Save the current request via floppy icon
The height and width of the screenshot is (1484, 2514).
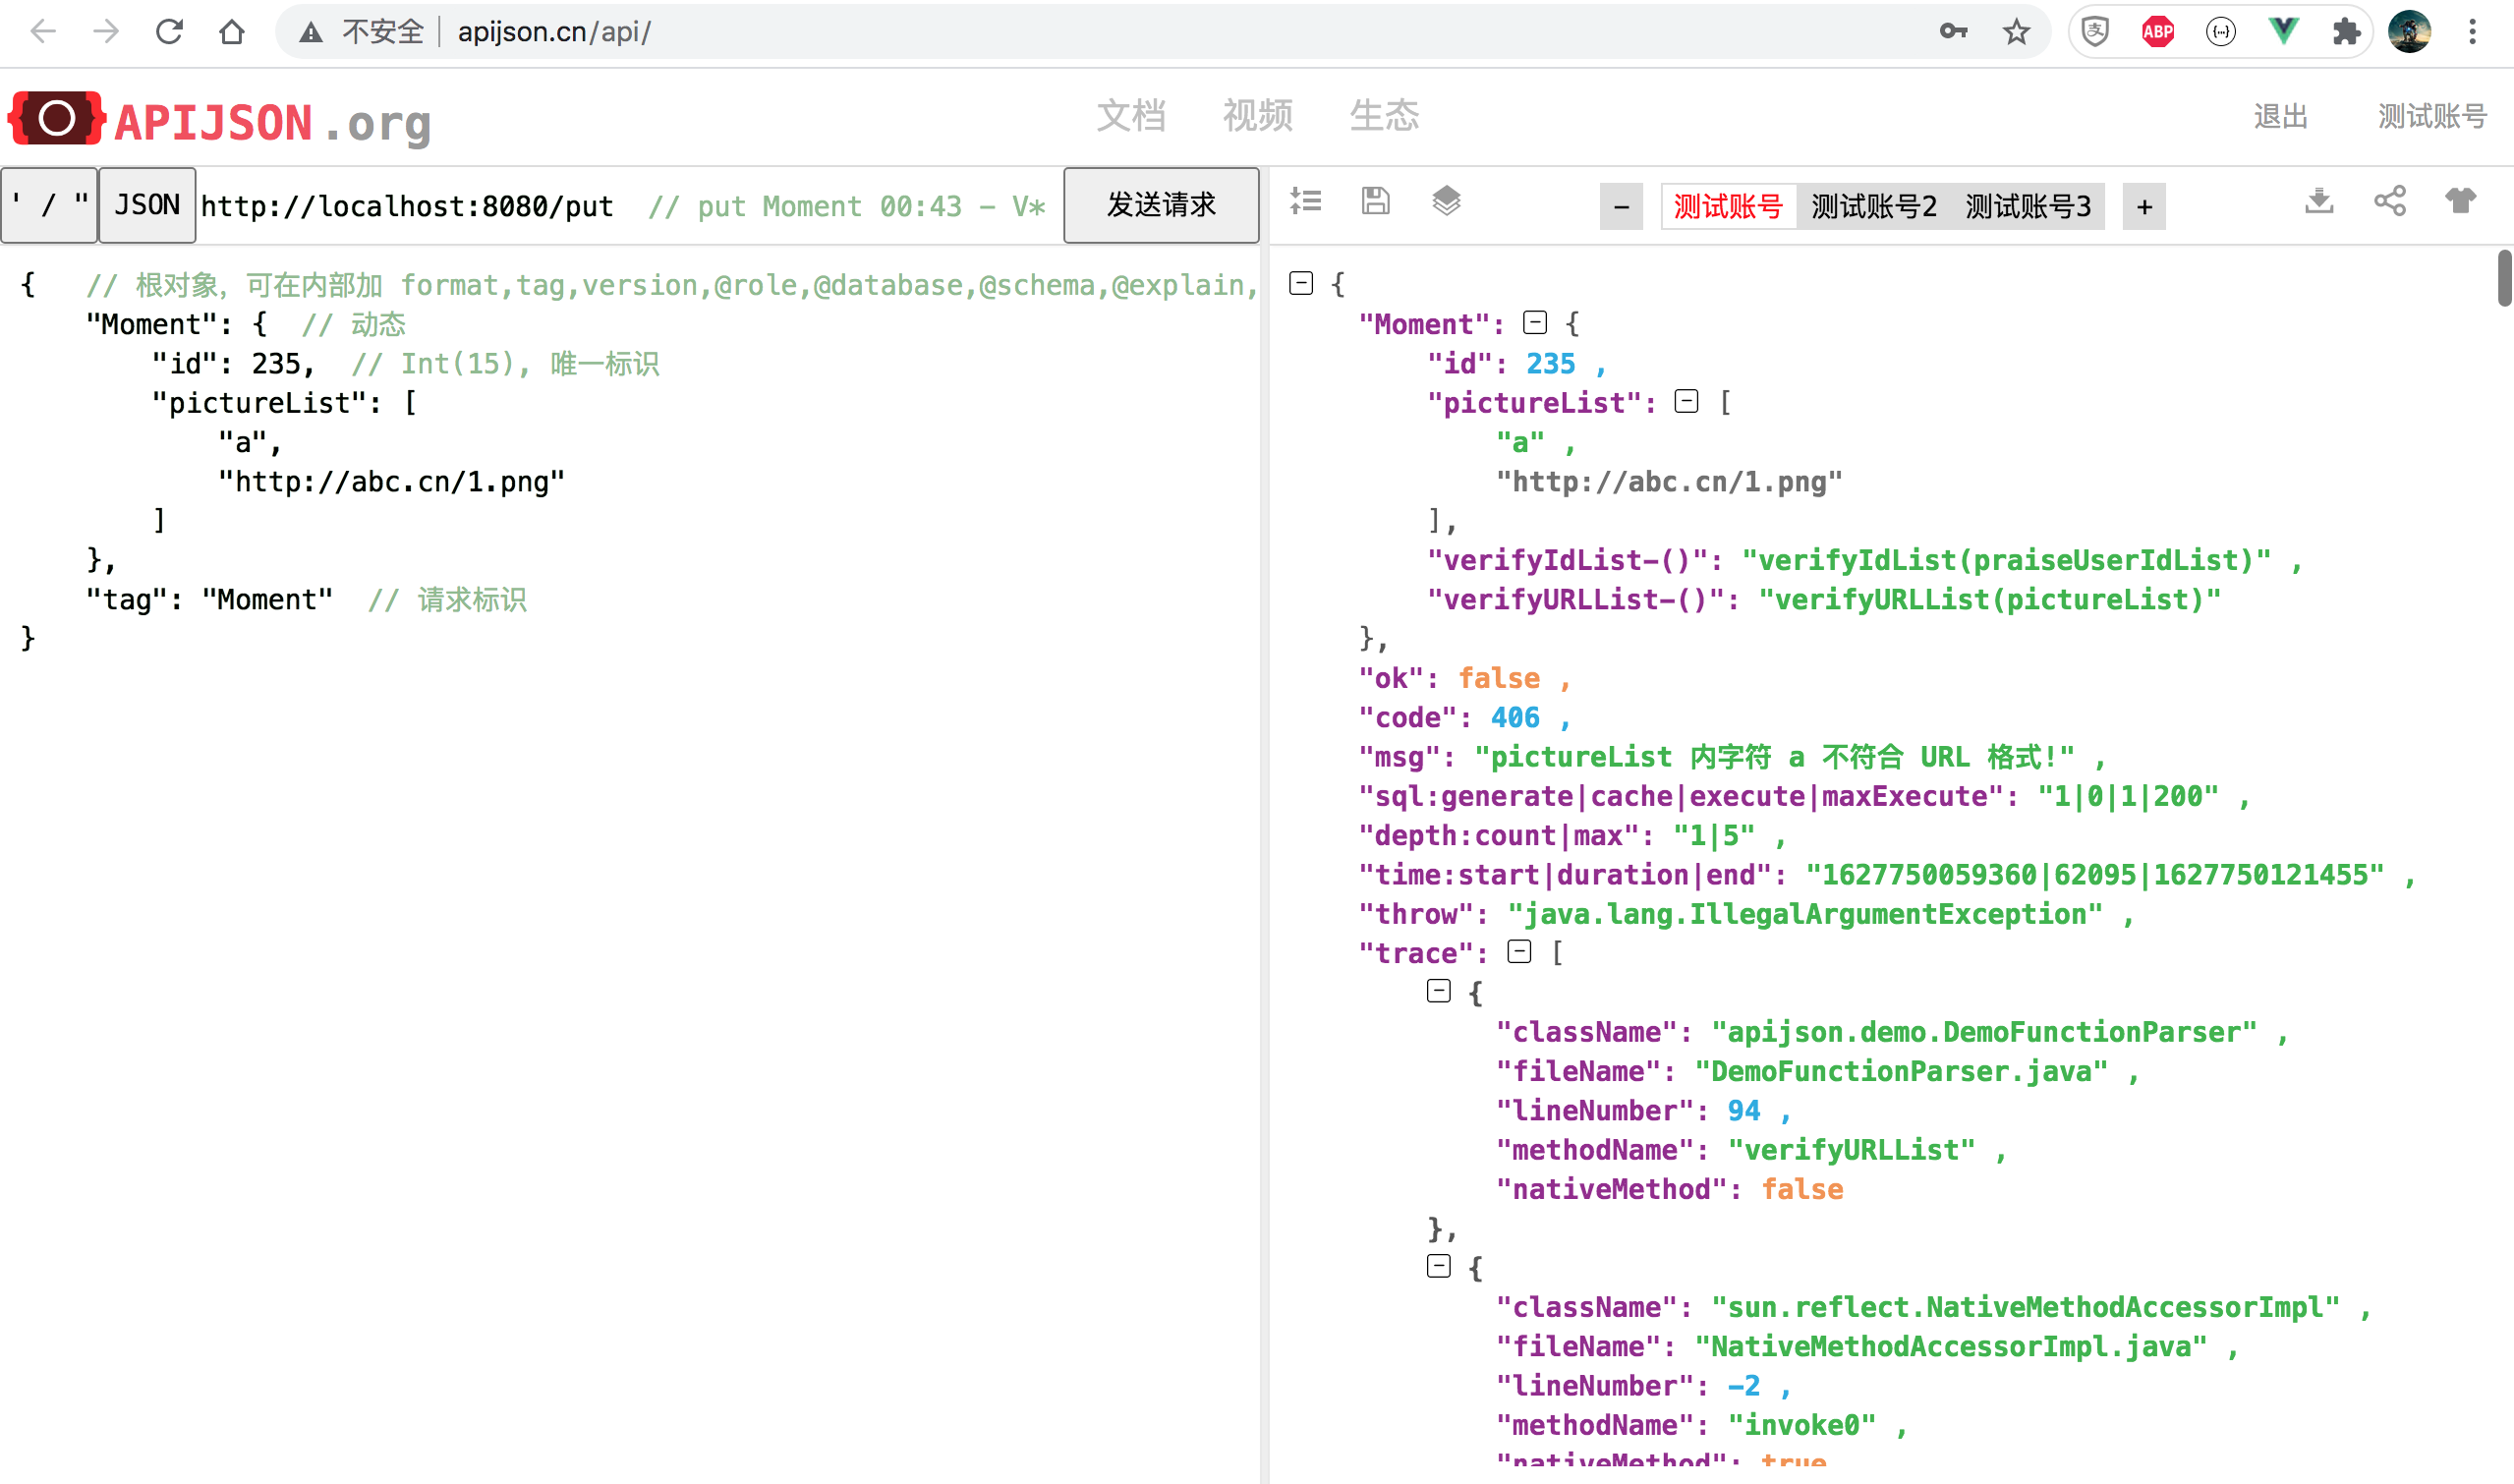[1375, 202]
